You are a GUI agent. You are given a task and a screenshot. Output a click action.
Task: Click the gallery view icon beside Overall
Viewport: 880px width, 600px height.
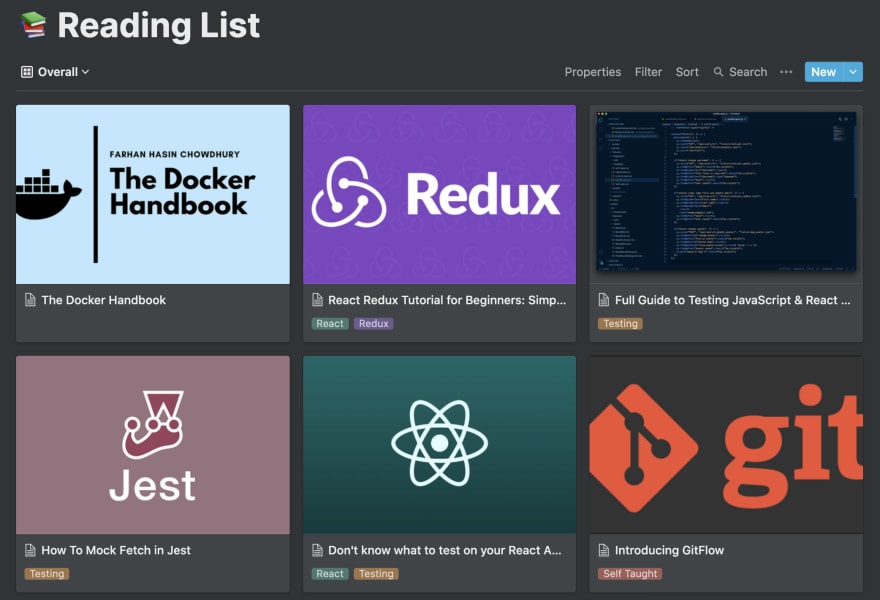tap(26, 72)
